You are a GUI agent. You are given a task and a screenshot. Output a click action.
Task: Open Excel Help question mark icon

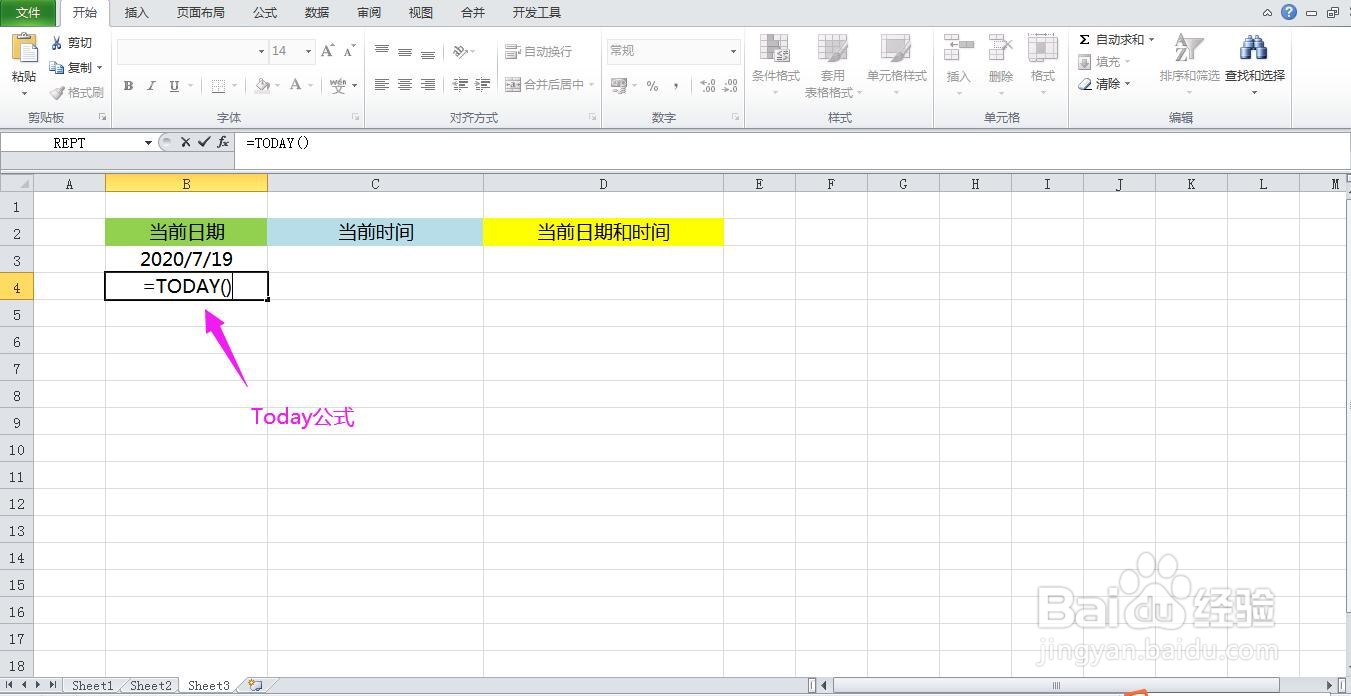coord(1289,13)
